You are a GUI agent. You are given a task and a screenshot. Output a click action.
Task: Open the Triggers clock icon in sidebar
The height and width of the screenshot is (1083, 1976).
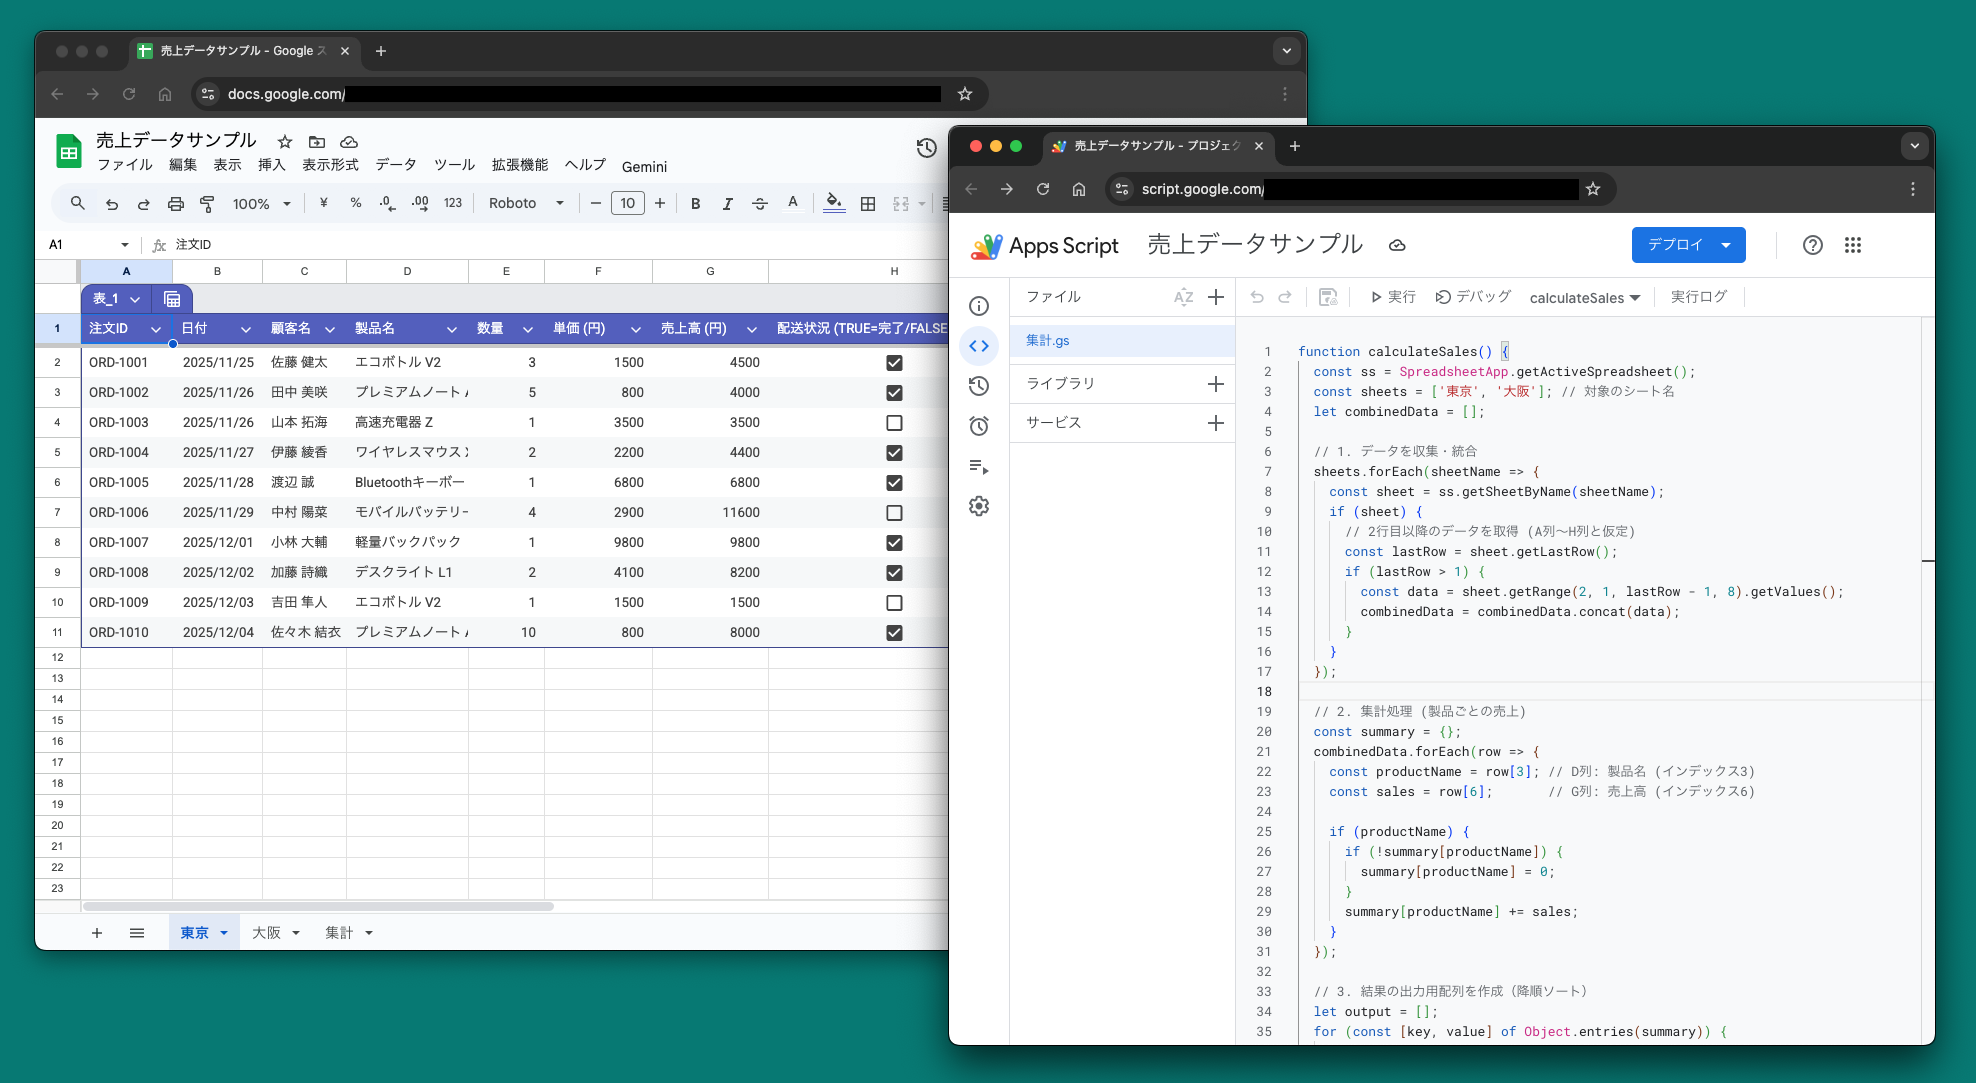pyautogui.click(x=979, y=426)
